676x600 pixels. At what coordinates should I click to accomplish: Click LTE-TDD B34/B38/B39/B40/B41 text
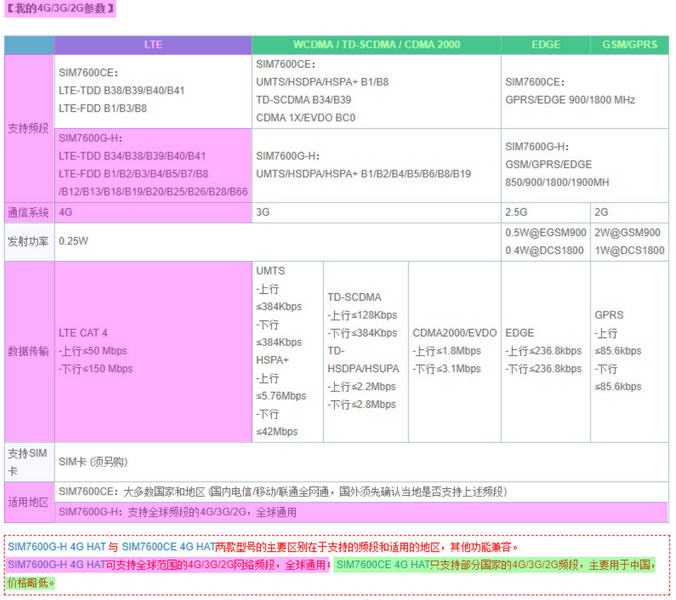click(132, 156)
